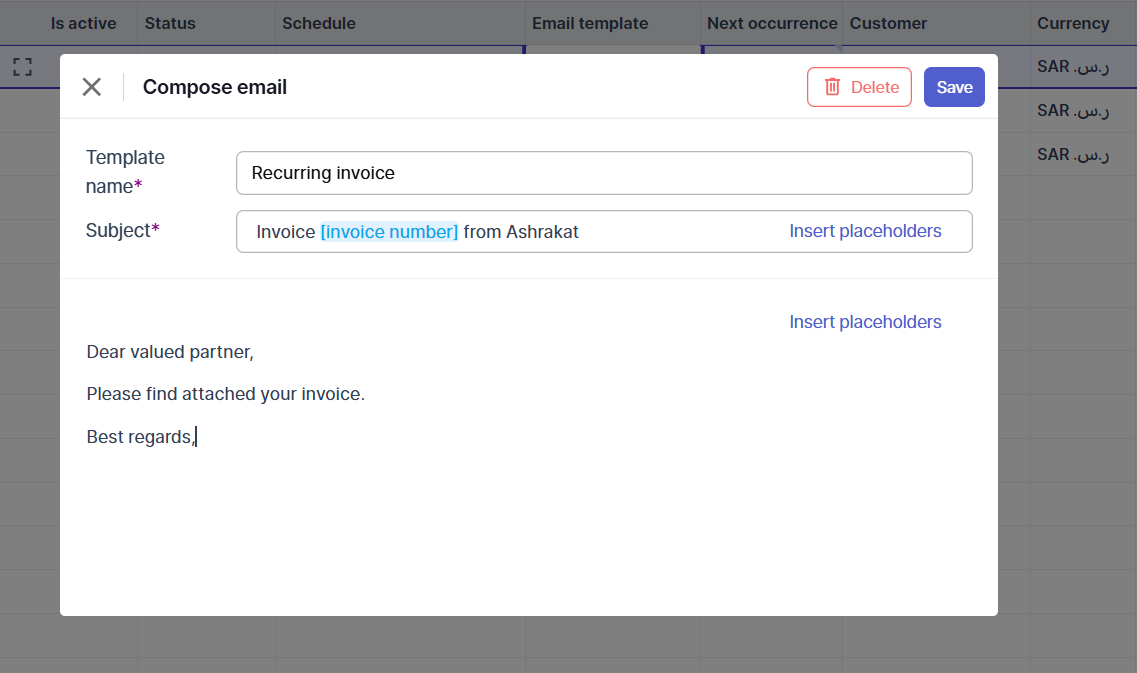
Task: Select the Customer column header
Action: point(888,23)
